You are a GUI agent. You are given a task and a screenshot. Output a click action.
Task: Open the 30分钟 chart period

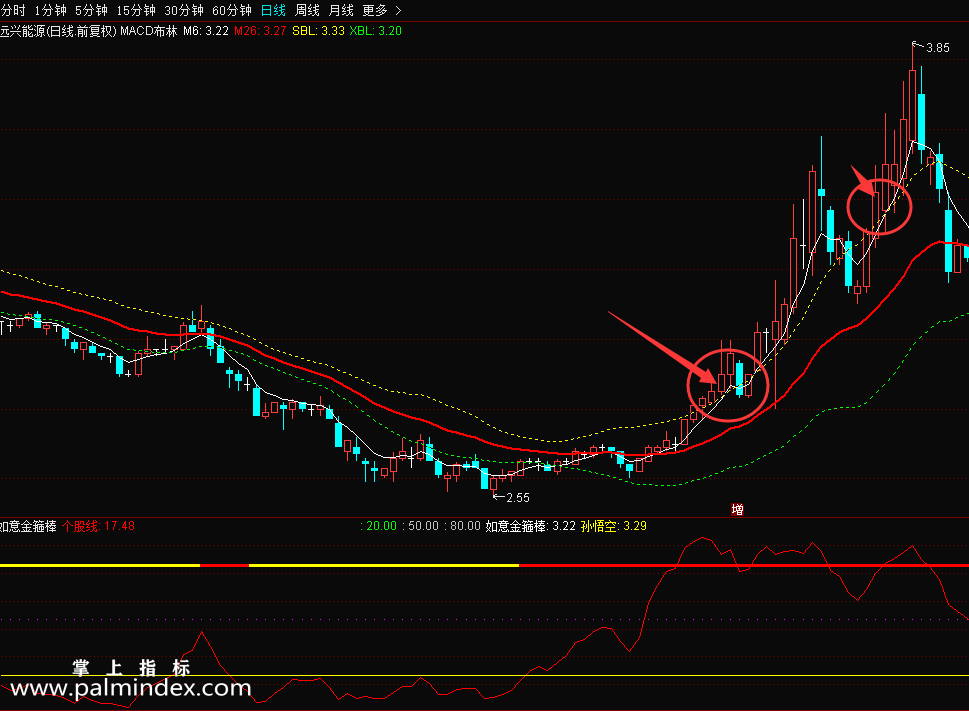[x=184, y=11]
